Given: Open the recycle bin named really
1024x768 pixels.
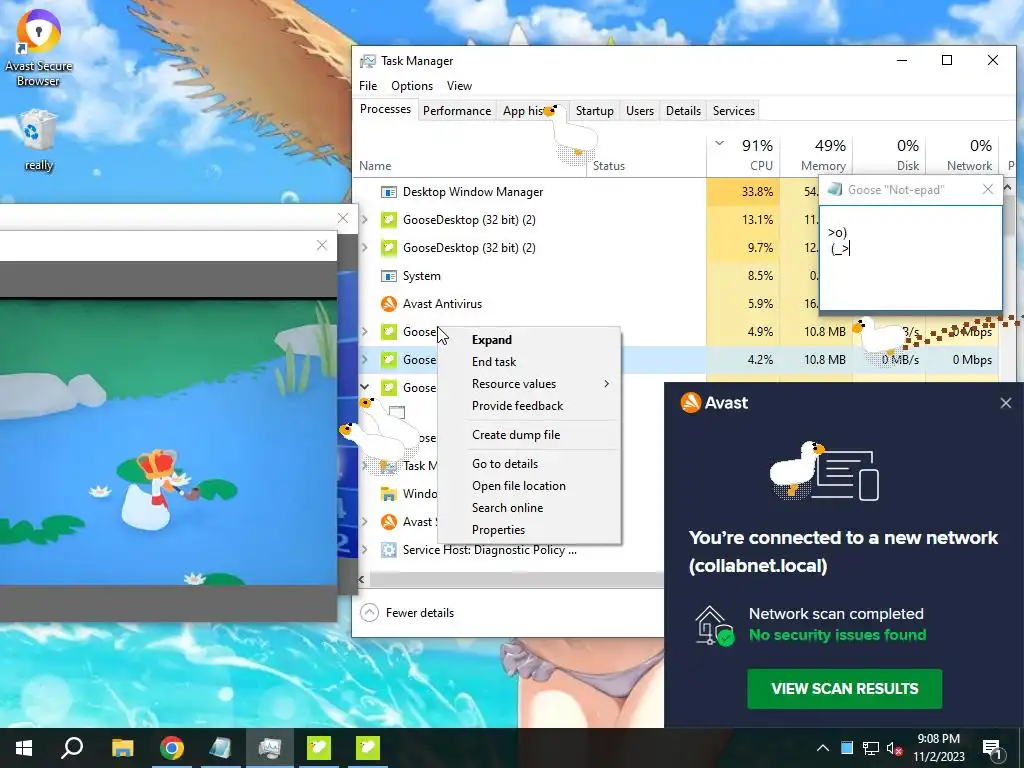Looking at the screenshot, I should coord(39,140).
